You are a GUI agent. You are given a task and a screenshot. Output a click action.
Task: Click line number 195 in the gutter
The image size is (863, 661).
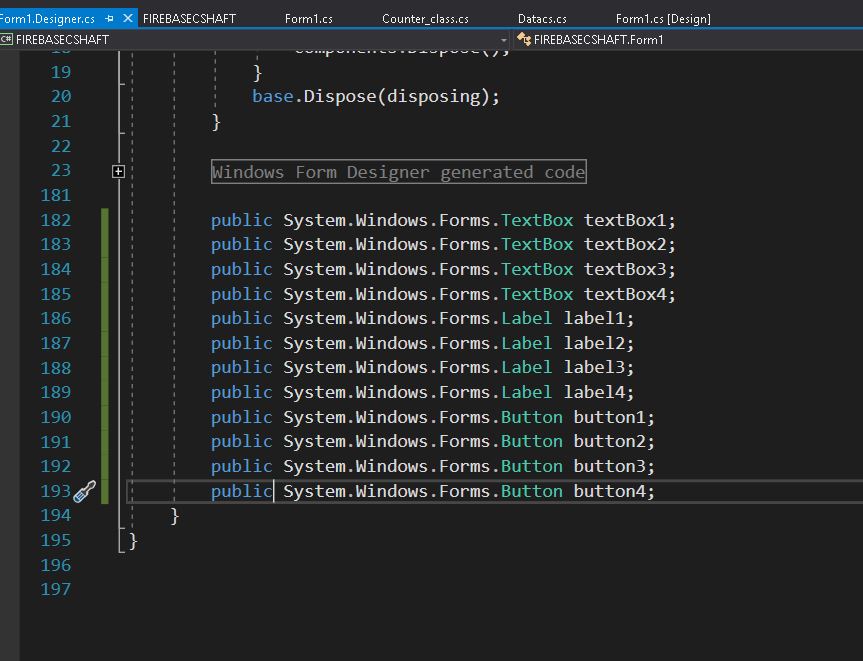[x=55, y=540]
